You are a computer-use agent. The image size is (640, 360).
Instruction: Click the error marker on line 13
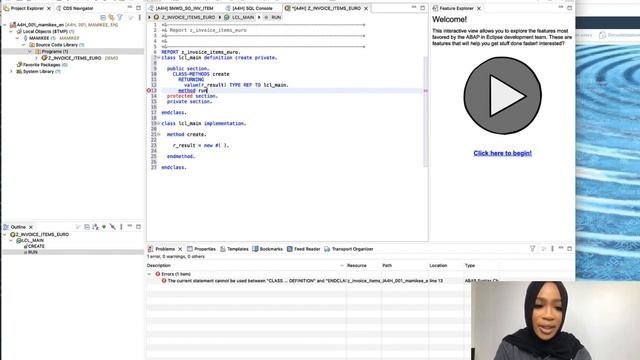click(149, 91)
